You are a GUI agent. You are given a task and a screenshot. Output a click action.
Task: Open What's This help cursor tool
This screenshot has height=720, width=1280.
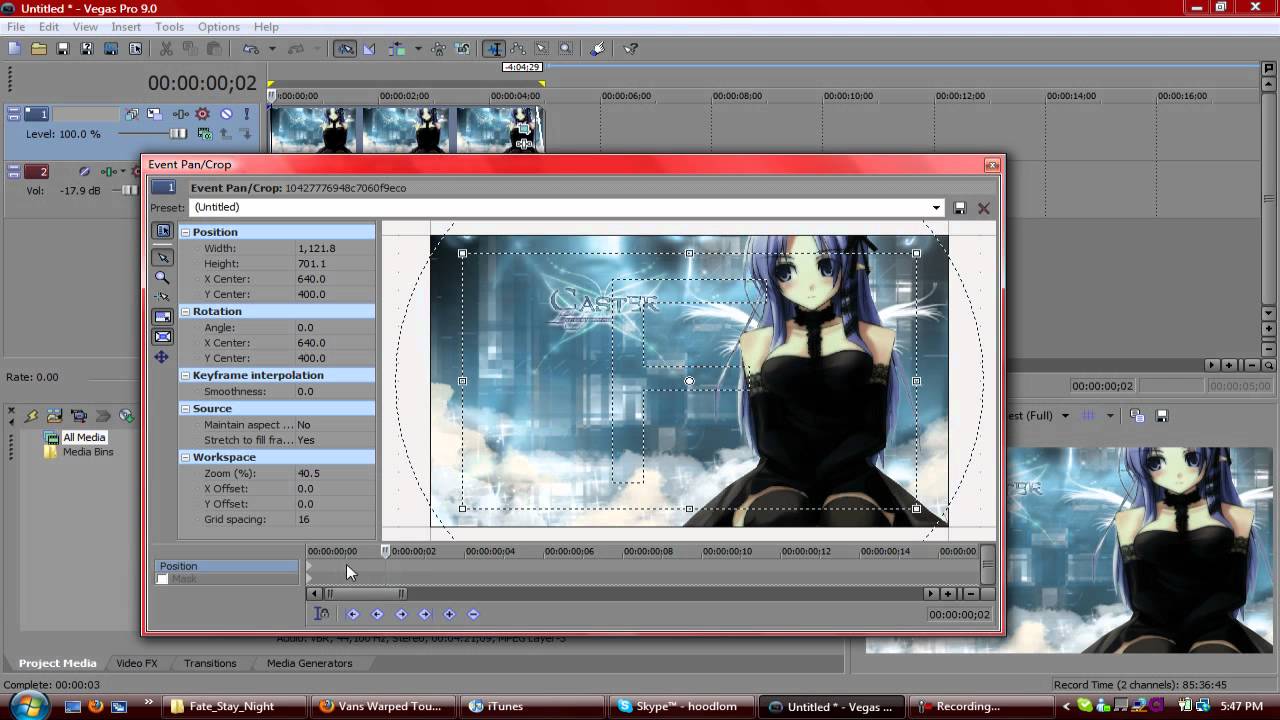pyautogui.click(x=631, y=48)
